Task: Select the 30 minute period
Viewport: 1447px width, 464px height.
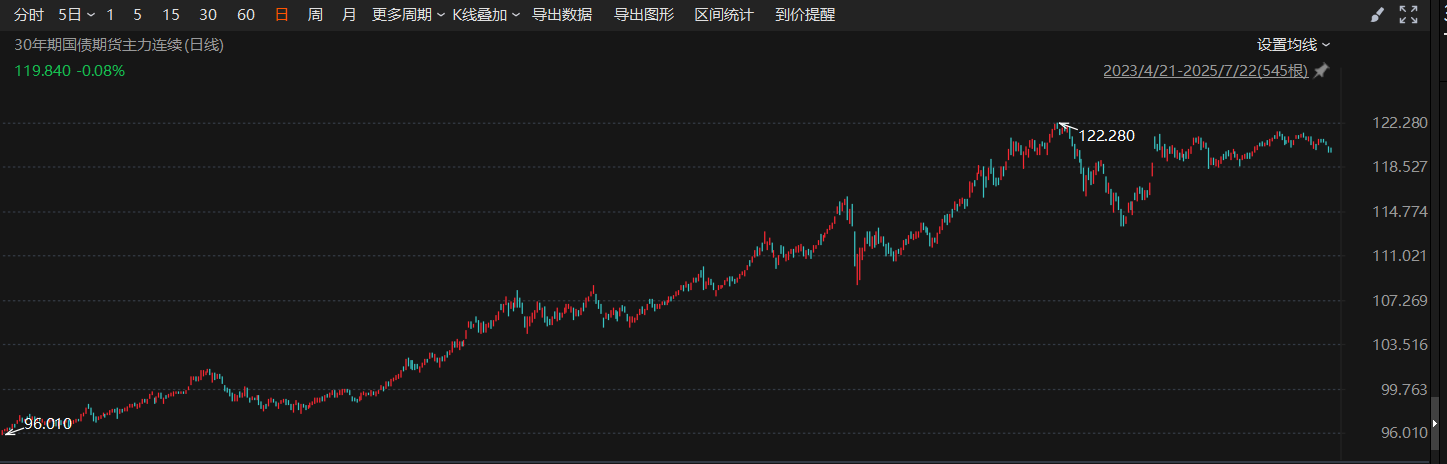Action: point(208,15)
